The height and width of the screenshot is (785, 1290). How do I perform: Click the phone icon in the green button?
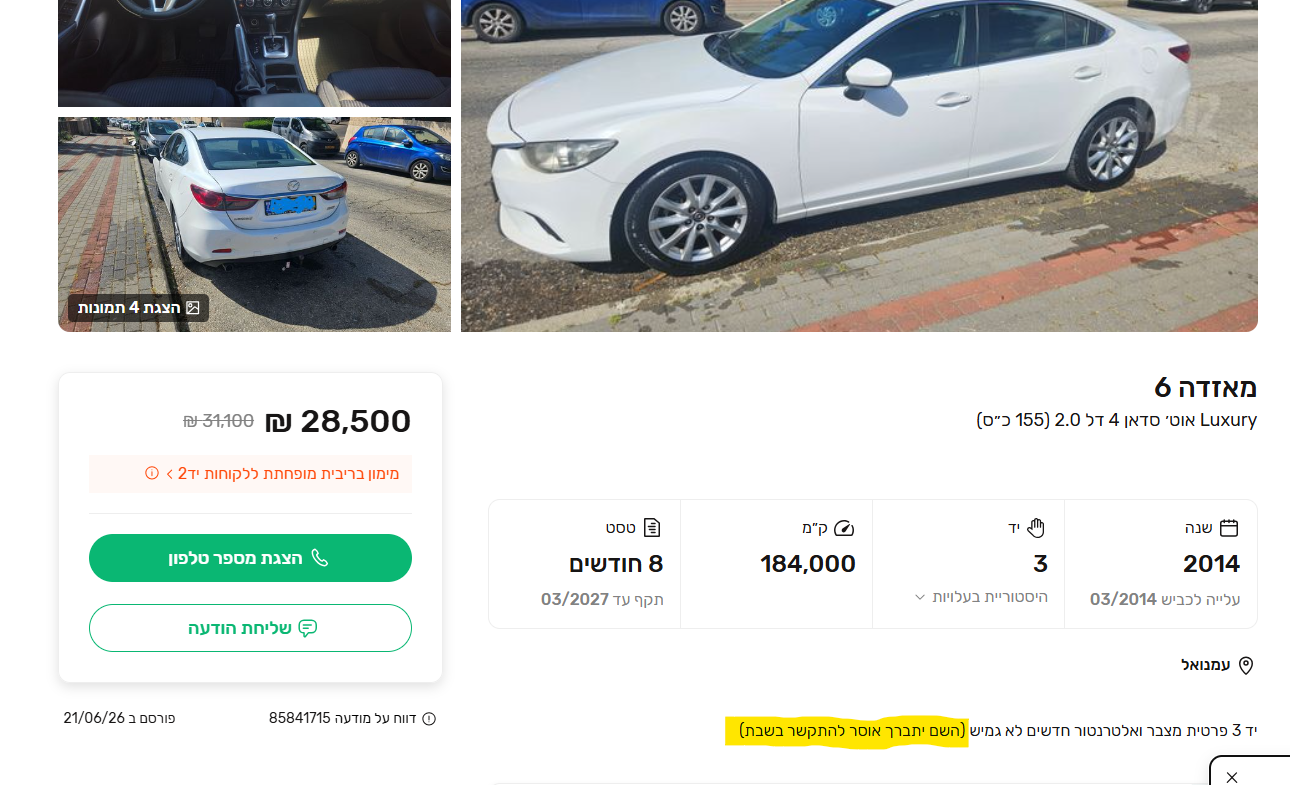click(x=320, y=558)
